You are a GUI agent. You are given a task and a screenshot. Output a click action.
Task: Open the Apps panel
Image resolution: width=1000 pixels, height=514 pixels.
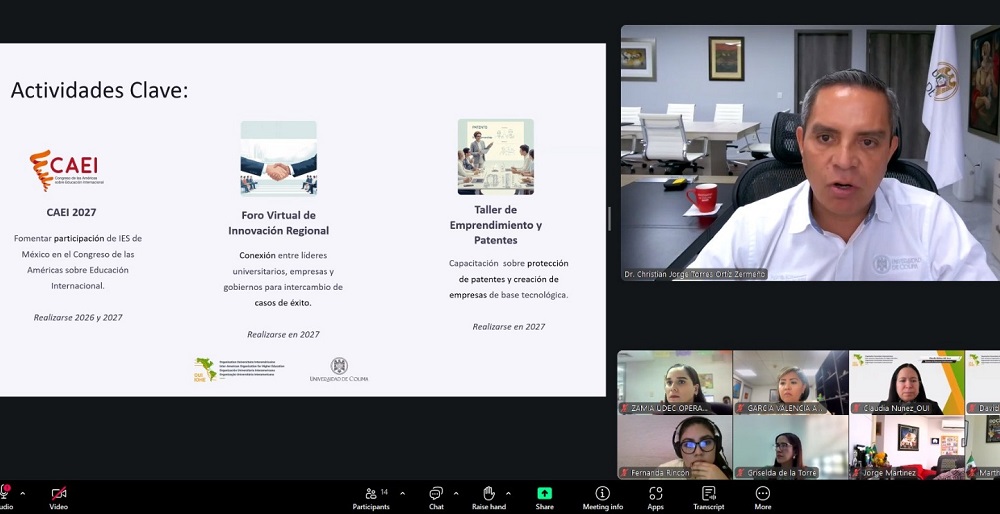655,497
